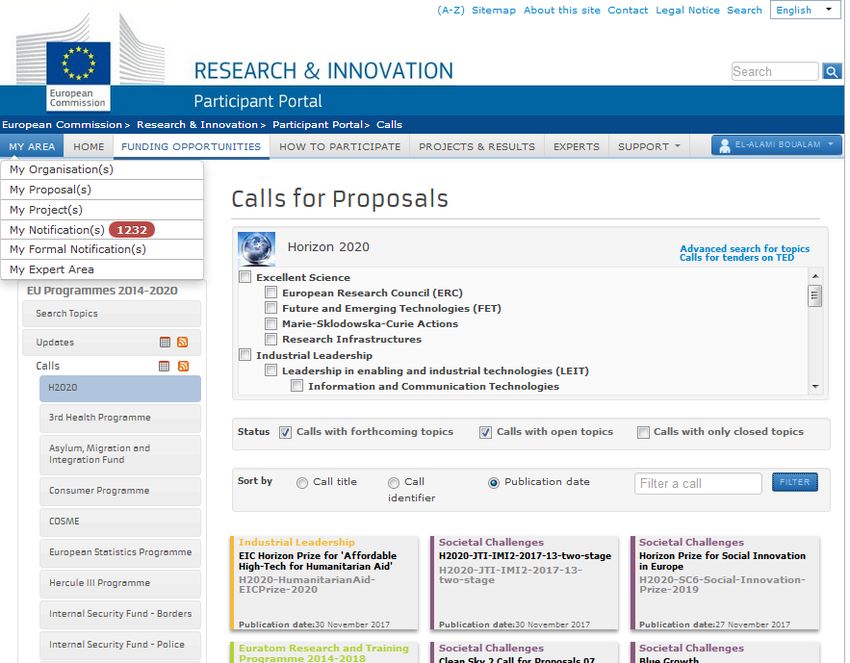Screen dimensions: 850x663
Task: Select 3rd Health Programme in sidebar
Action: pos(120,418)
